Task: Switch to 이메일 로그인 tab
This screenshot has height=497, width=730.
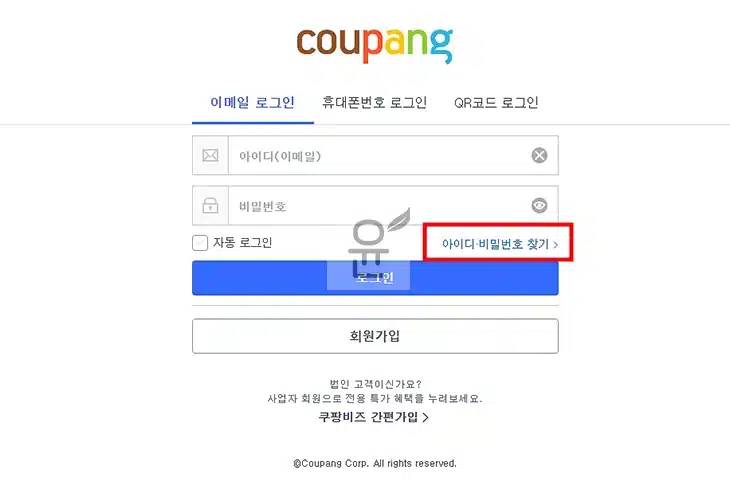Action: coord(252,102)
